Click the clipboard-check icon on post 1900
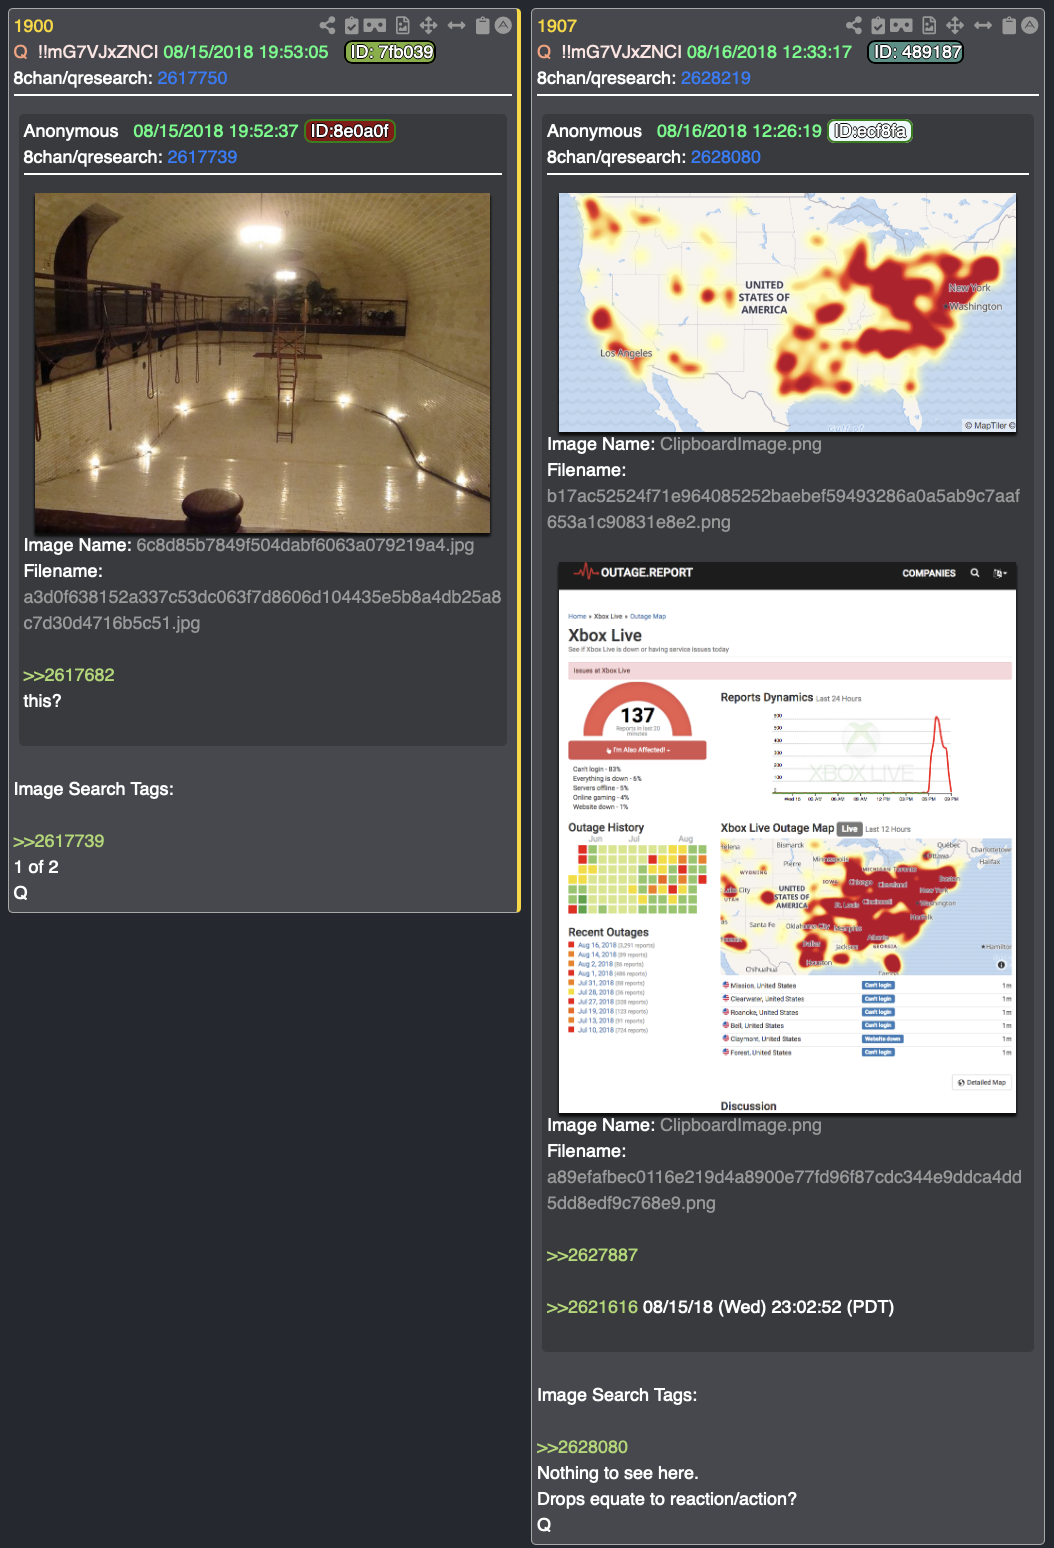The width and height of the screenshot is (1054, 1548). coord(352,25)
